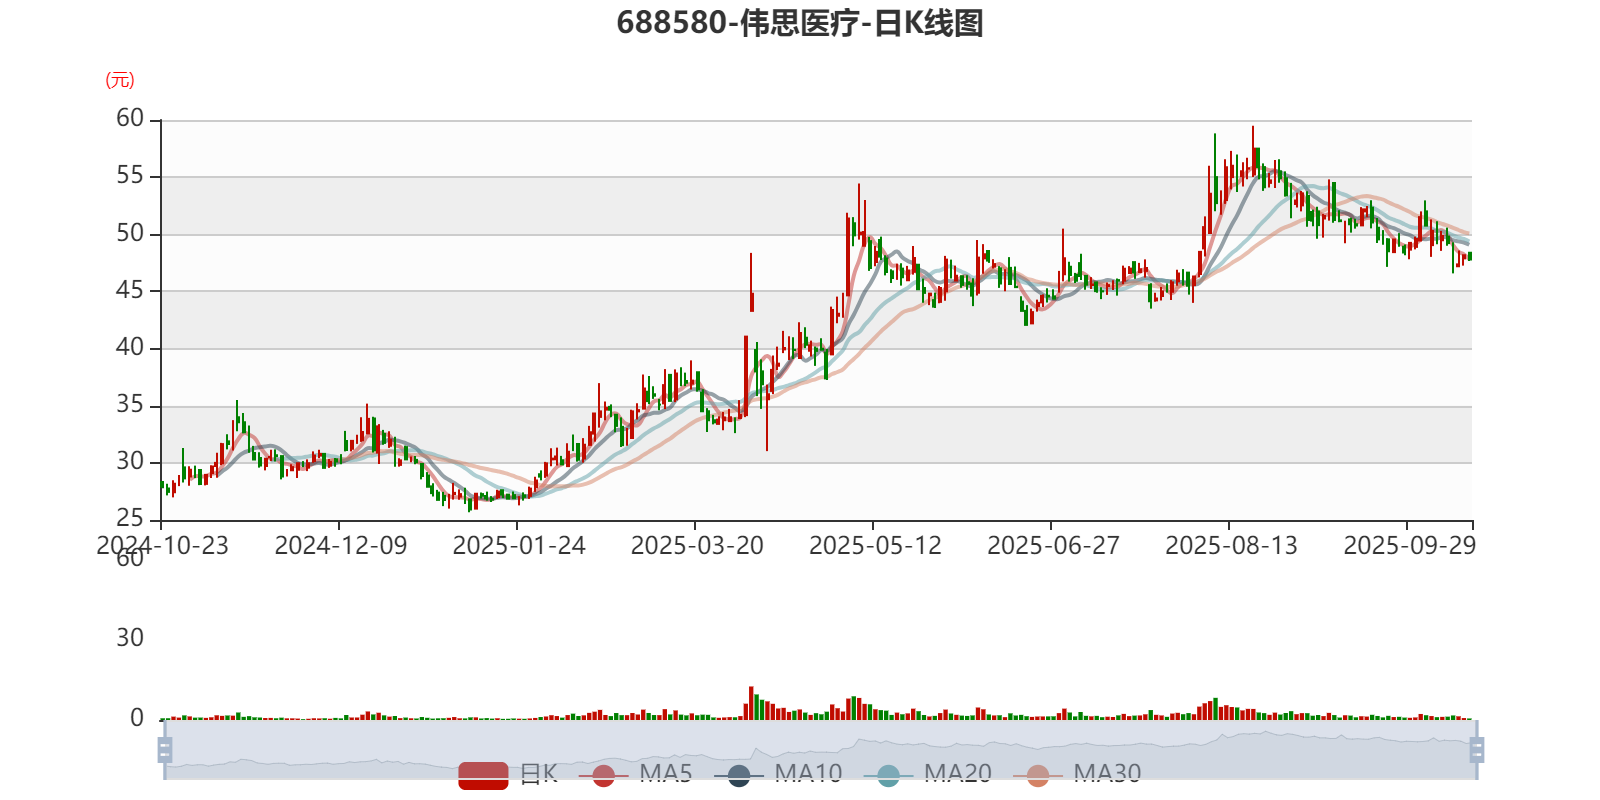Click the 2025-06-27 date label
The image size is (1600, 800).
(1053, 546)
